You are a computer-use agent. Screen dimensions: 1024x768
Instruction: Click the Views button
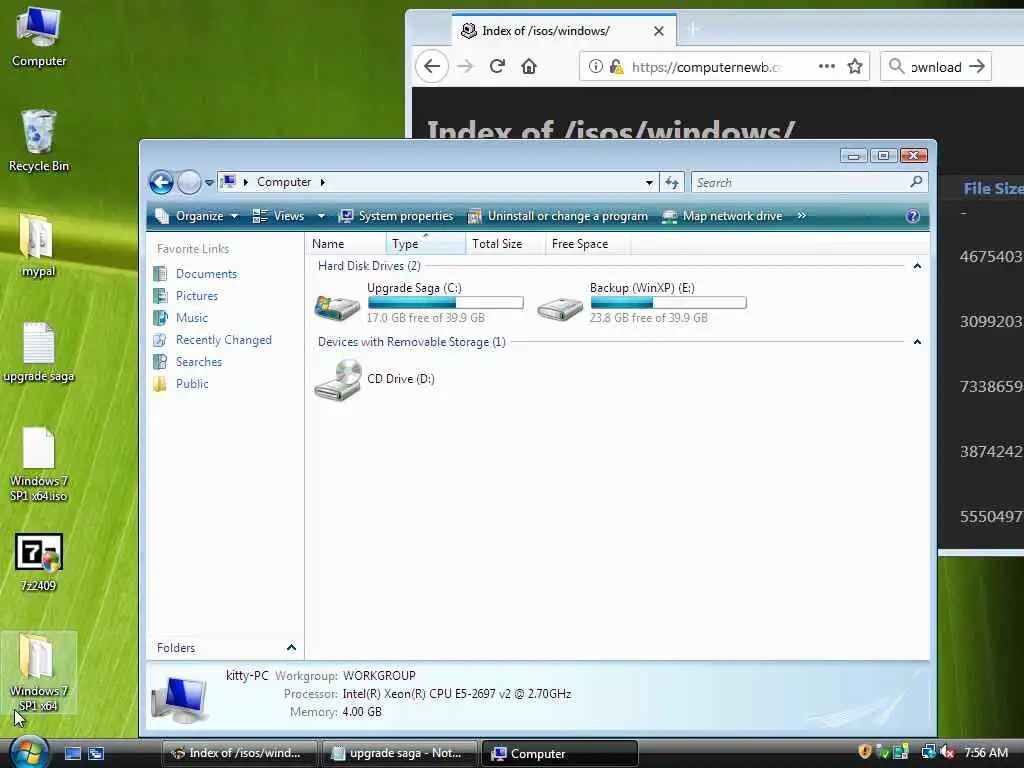click(x=279, y=216)
